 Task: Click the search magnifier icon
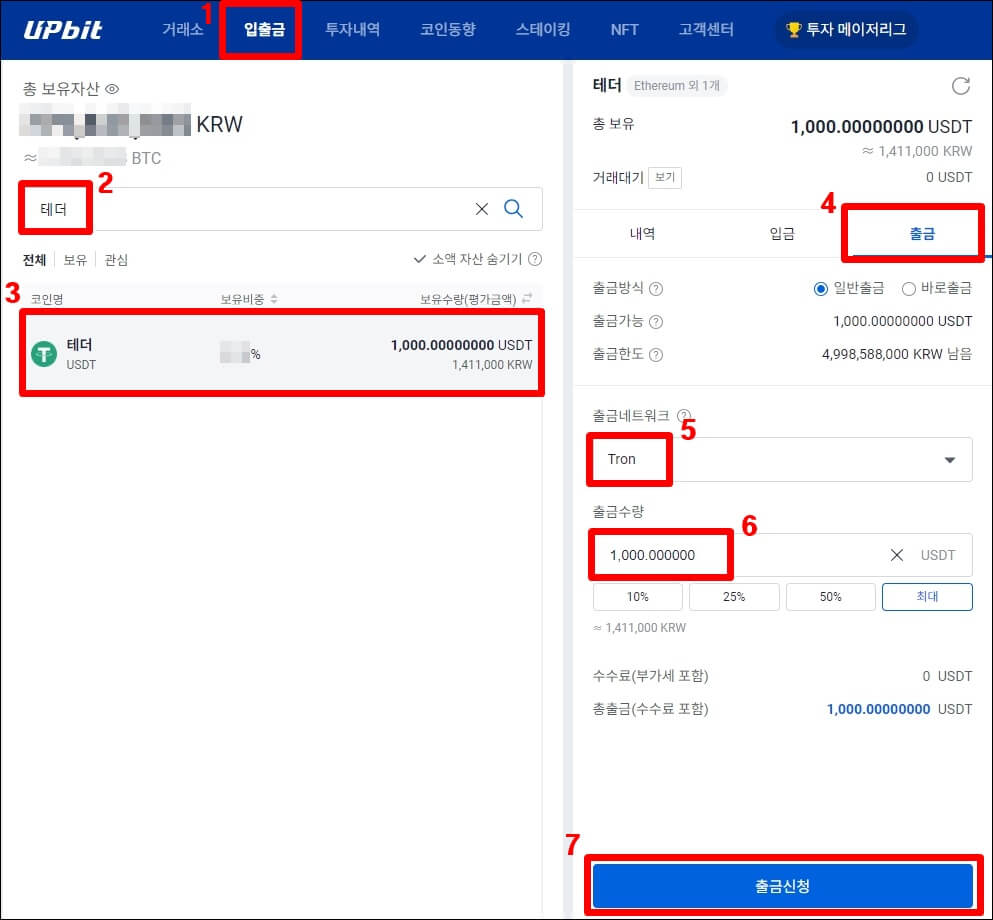pos(514,208)
